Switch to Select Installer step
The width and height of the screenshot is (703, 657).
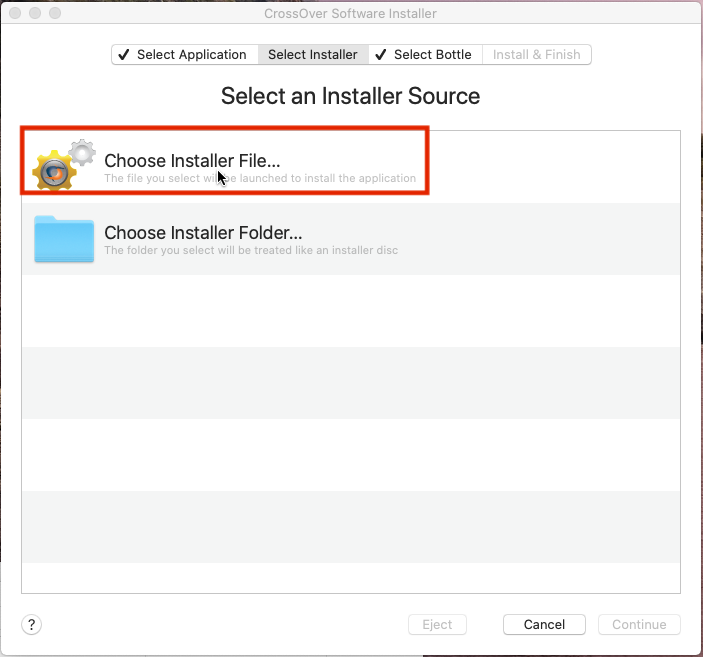pyautogui.click(x=313, y=55)
